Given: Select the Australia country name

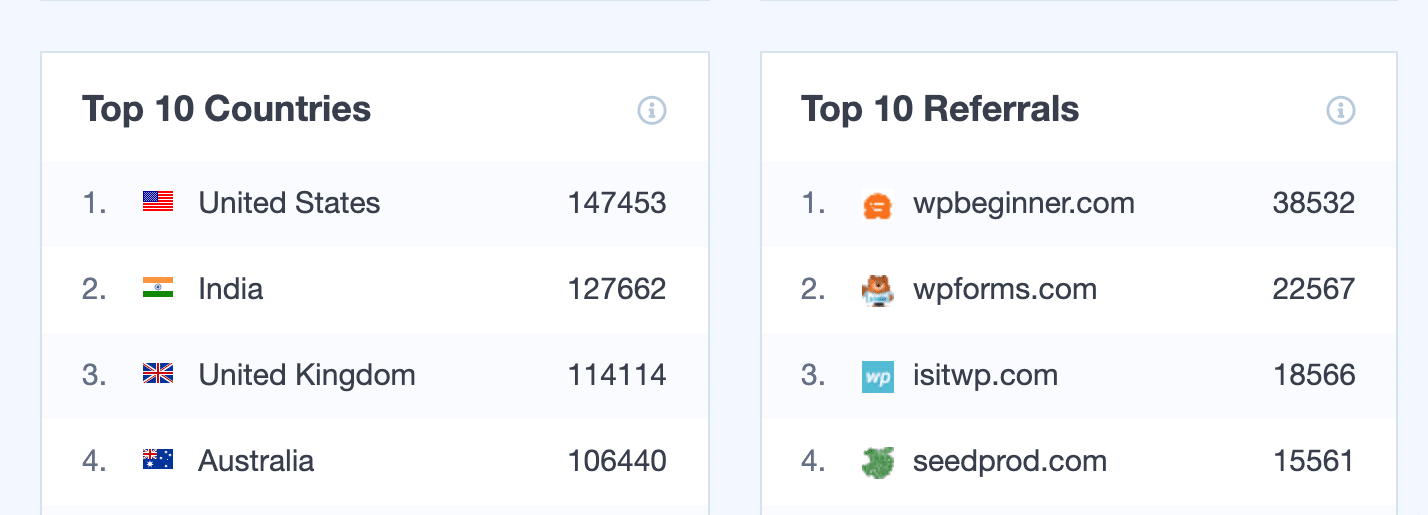Looking at the screenshot, I should coord(256,461).
